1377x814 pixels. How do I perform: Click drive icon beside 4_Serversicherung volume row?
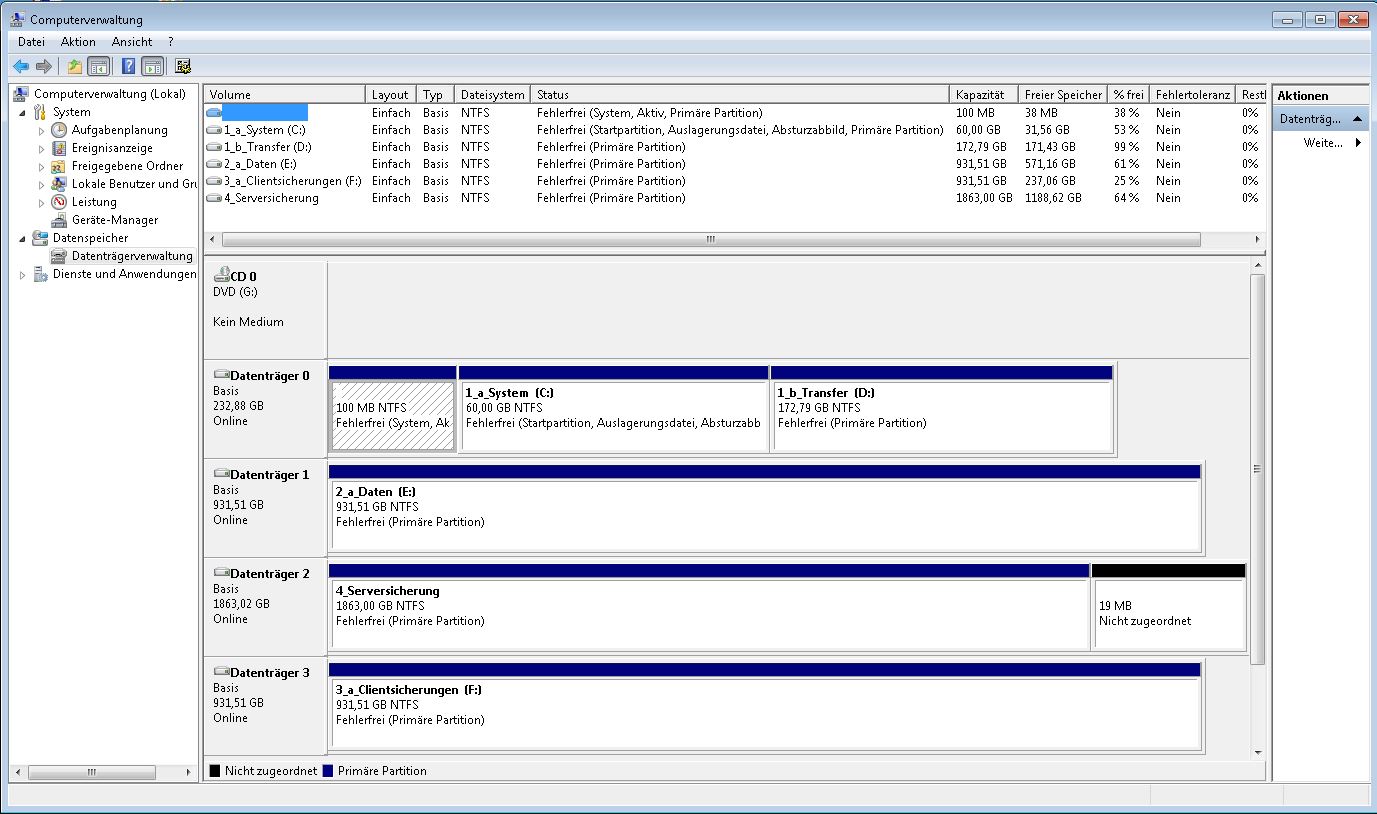(x=213, y=198)
